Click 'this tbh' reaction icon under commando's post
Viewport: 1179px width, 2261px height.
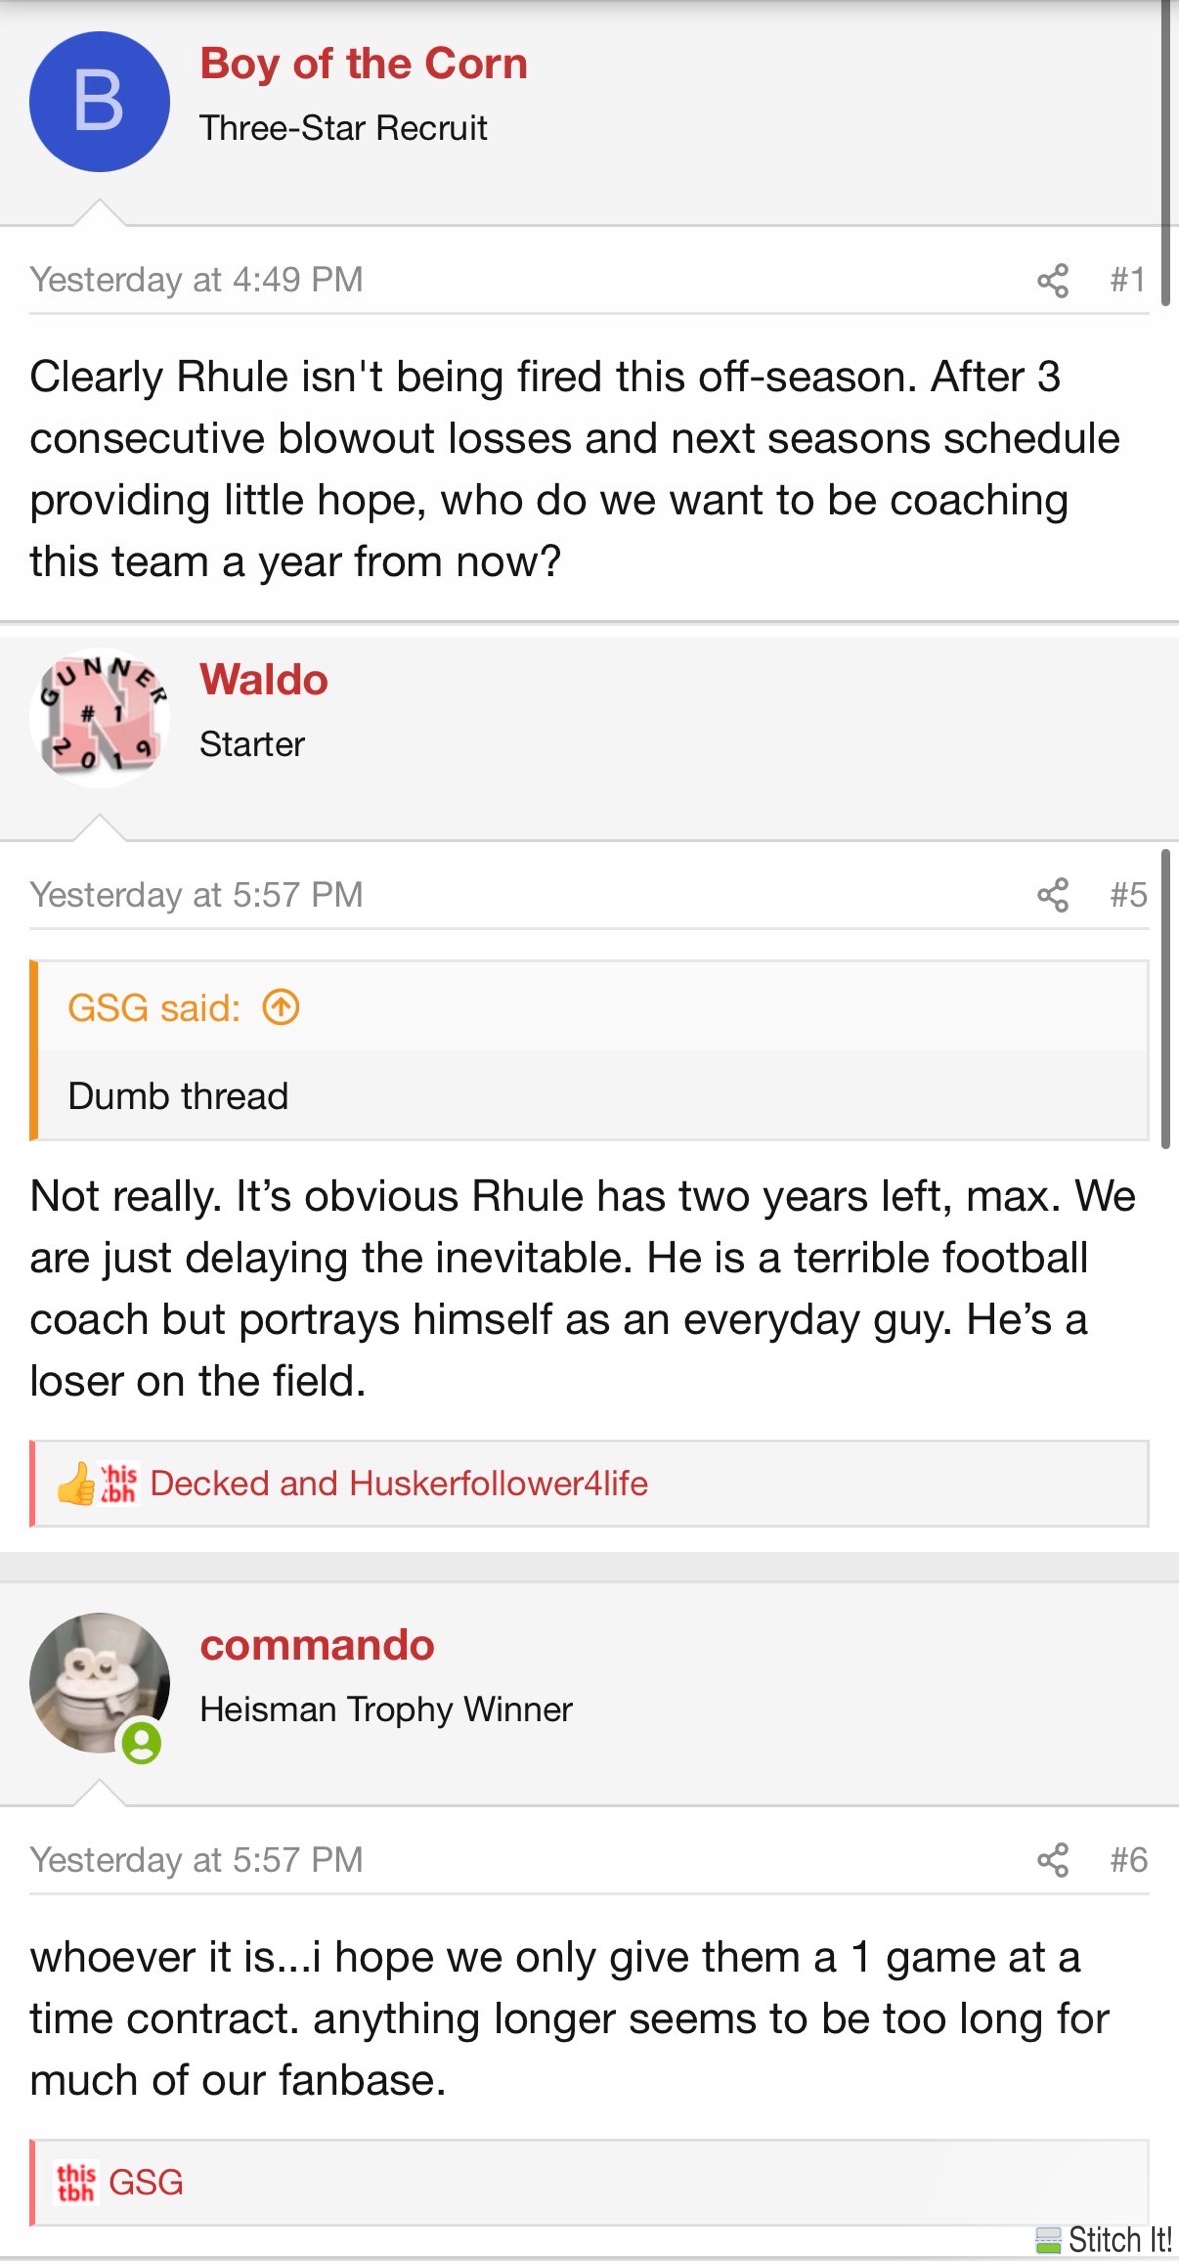pos(76,2182)
